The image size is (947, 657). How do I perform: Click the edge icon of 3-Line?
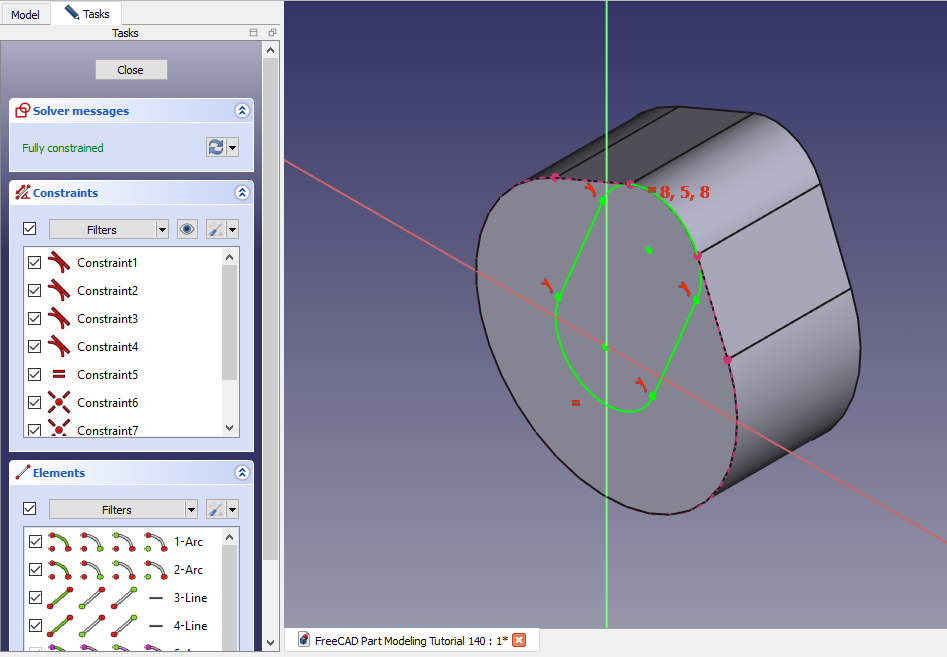61,597
